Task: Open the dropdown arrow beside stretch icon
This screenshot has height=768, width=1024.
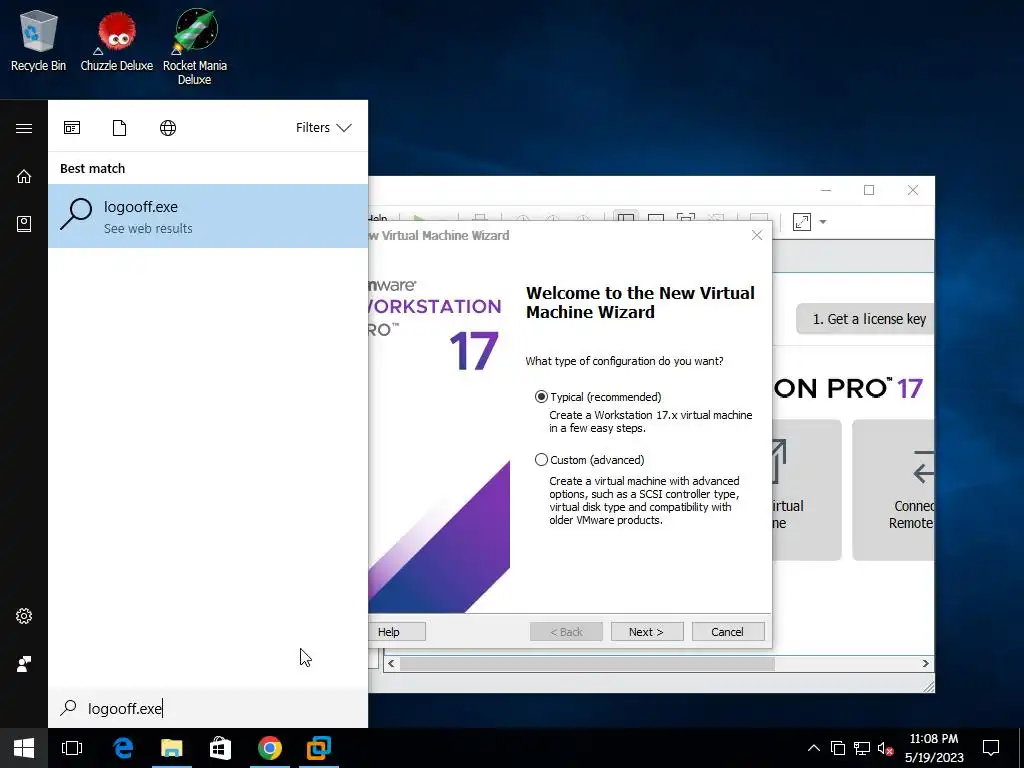Action: pos(823,222)
